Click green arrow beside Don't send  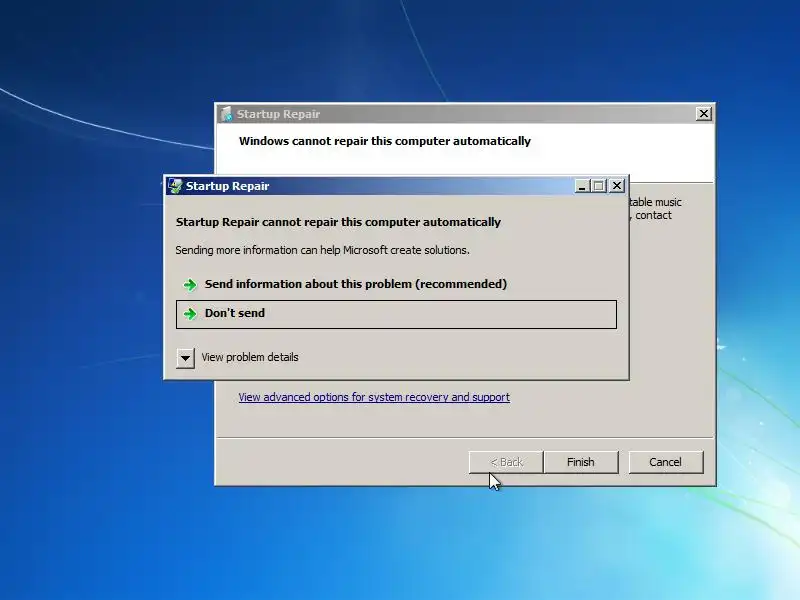190,314
